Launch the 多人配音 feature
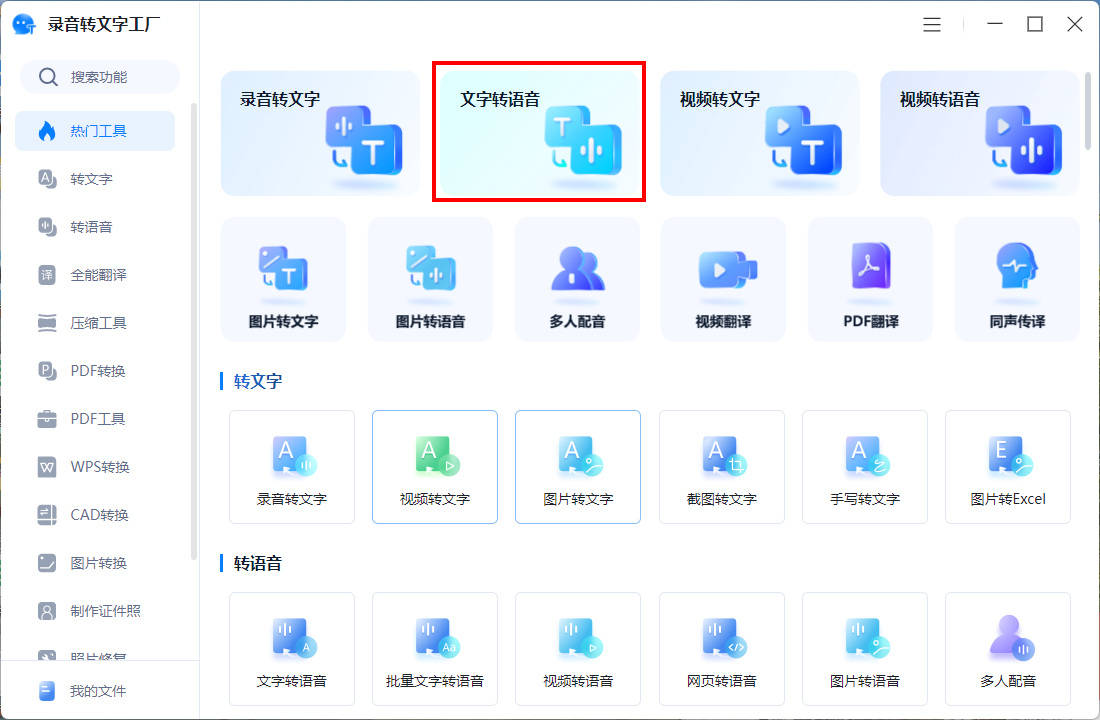Image resolution: width=1100 pixels, height=720 pixels. [577, 279]
